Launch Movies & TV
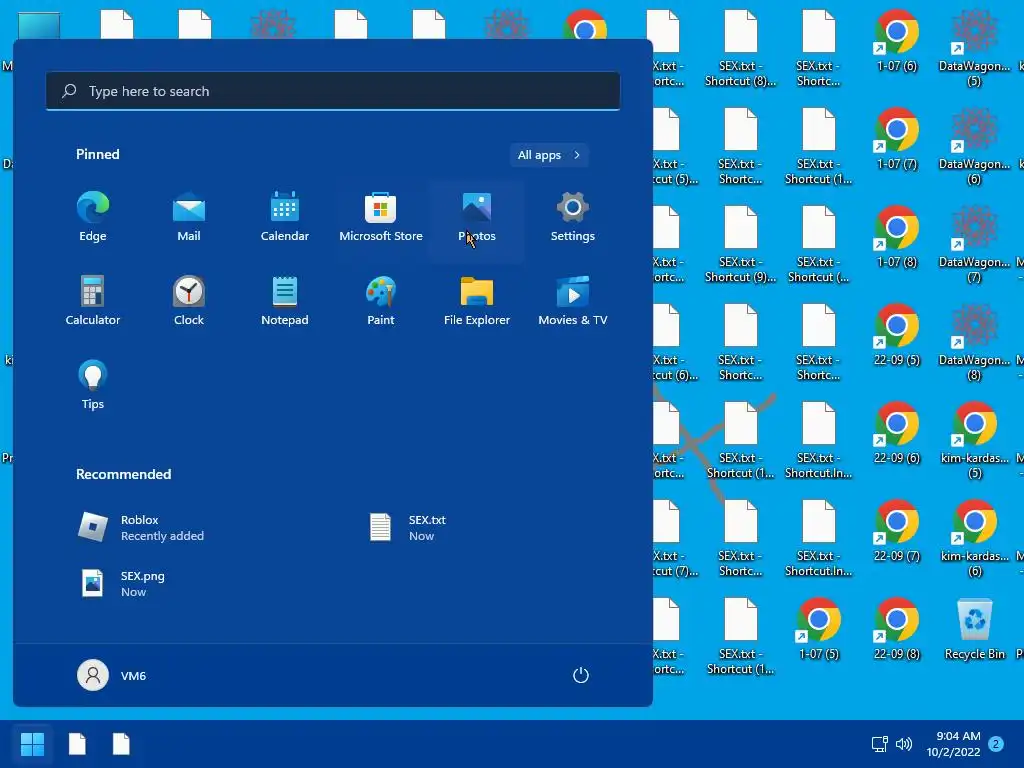Image resolution: width=1024 pixels, height=768 pixels. [x=573, y=300]
